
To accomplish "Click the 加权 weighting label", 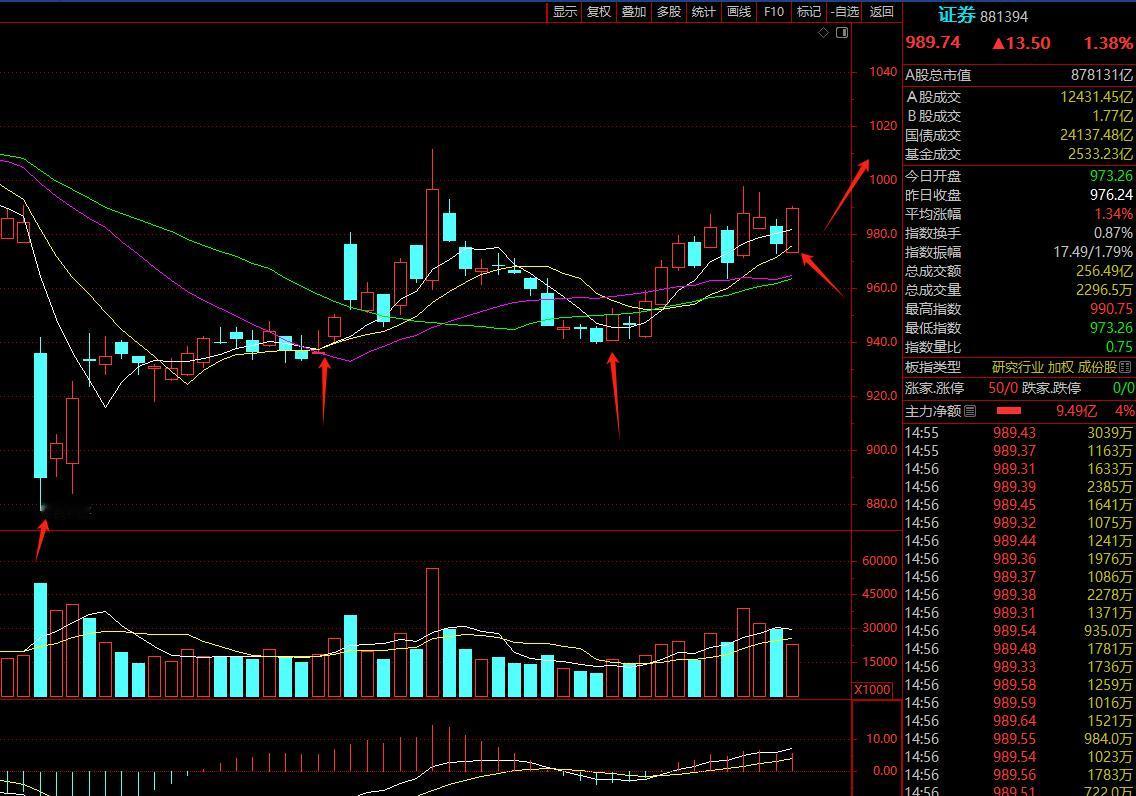I will pos(1061,367).
